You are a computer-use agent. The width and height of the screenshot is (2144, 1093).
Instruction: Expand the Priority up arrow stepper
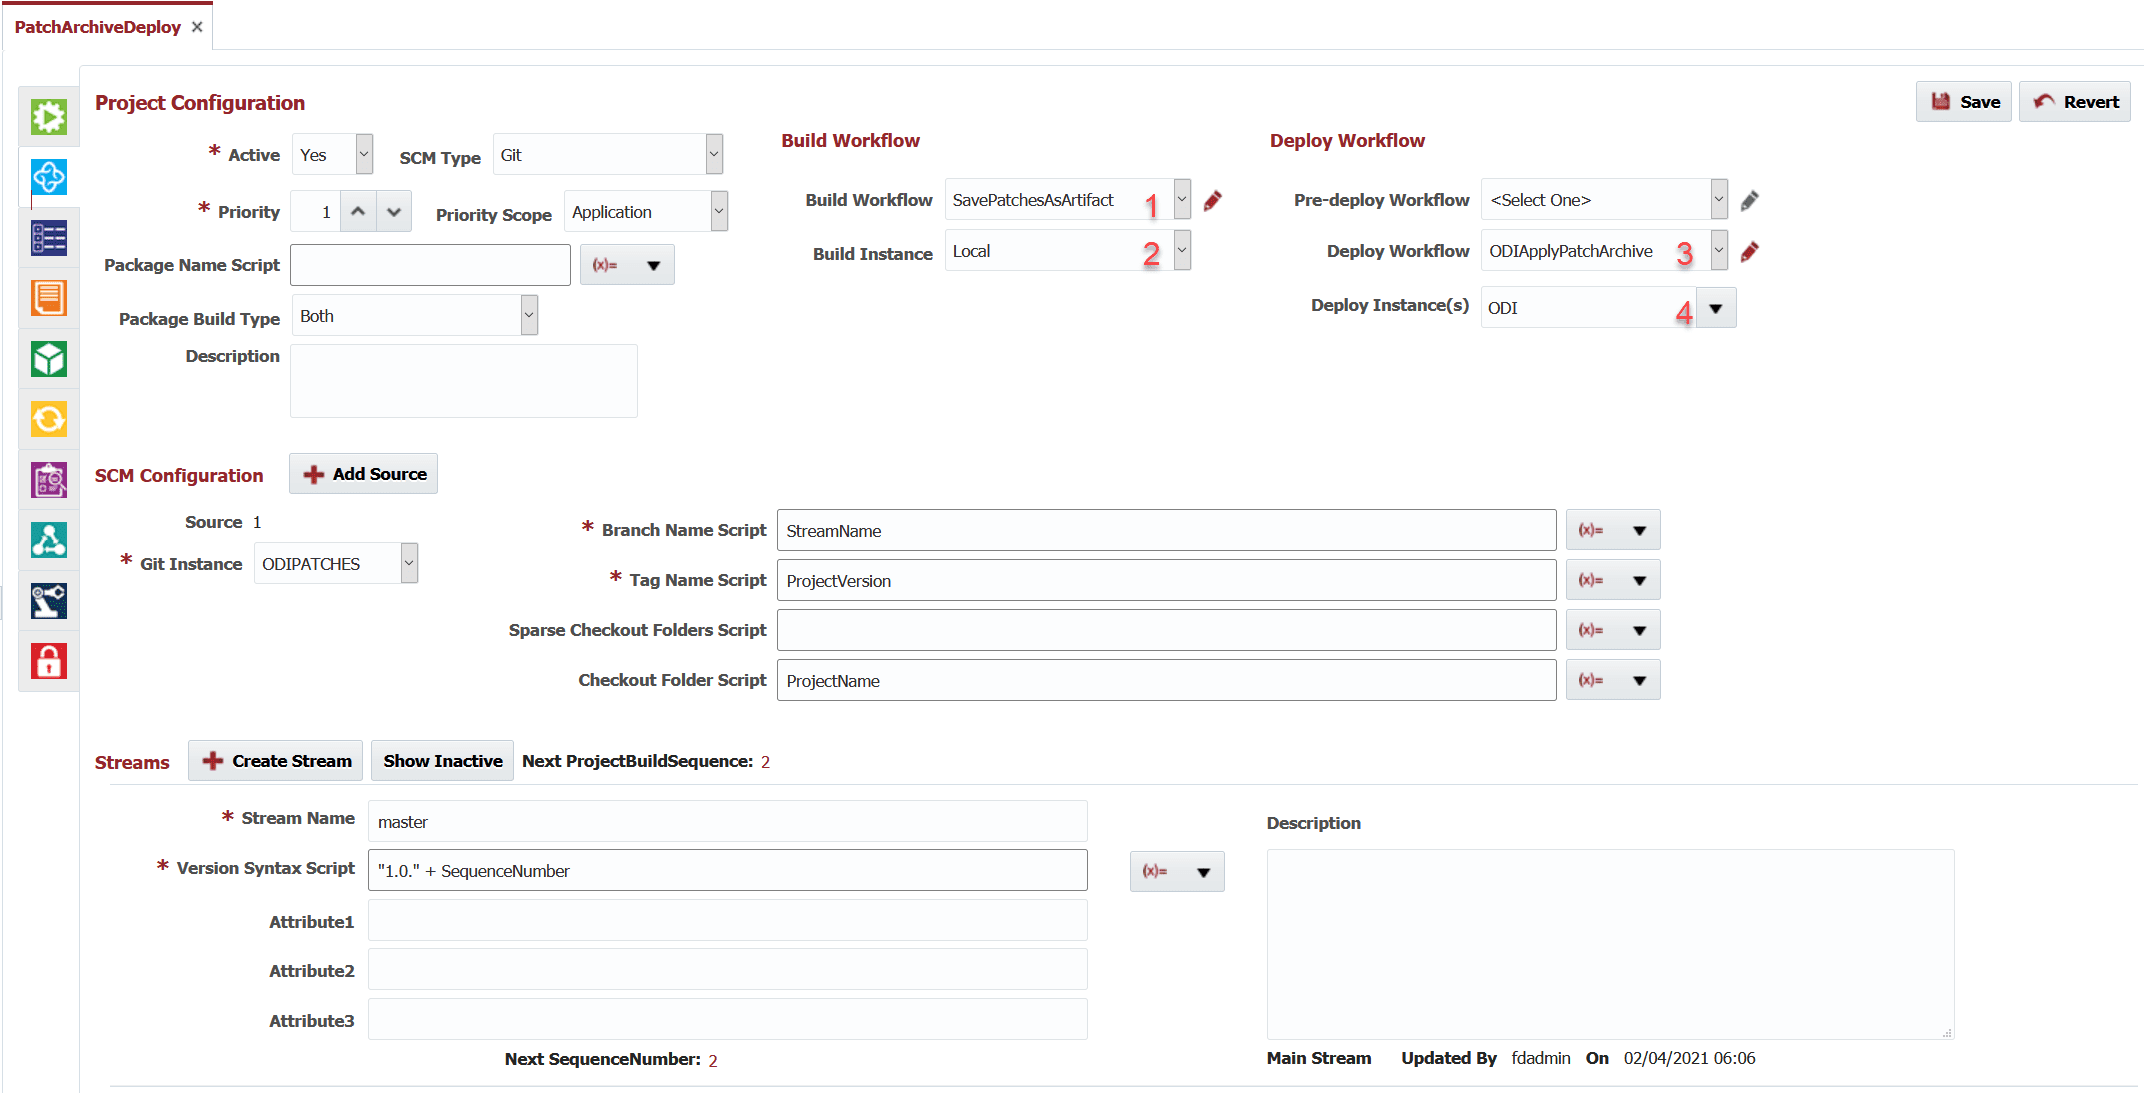[358, 211]
